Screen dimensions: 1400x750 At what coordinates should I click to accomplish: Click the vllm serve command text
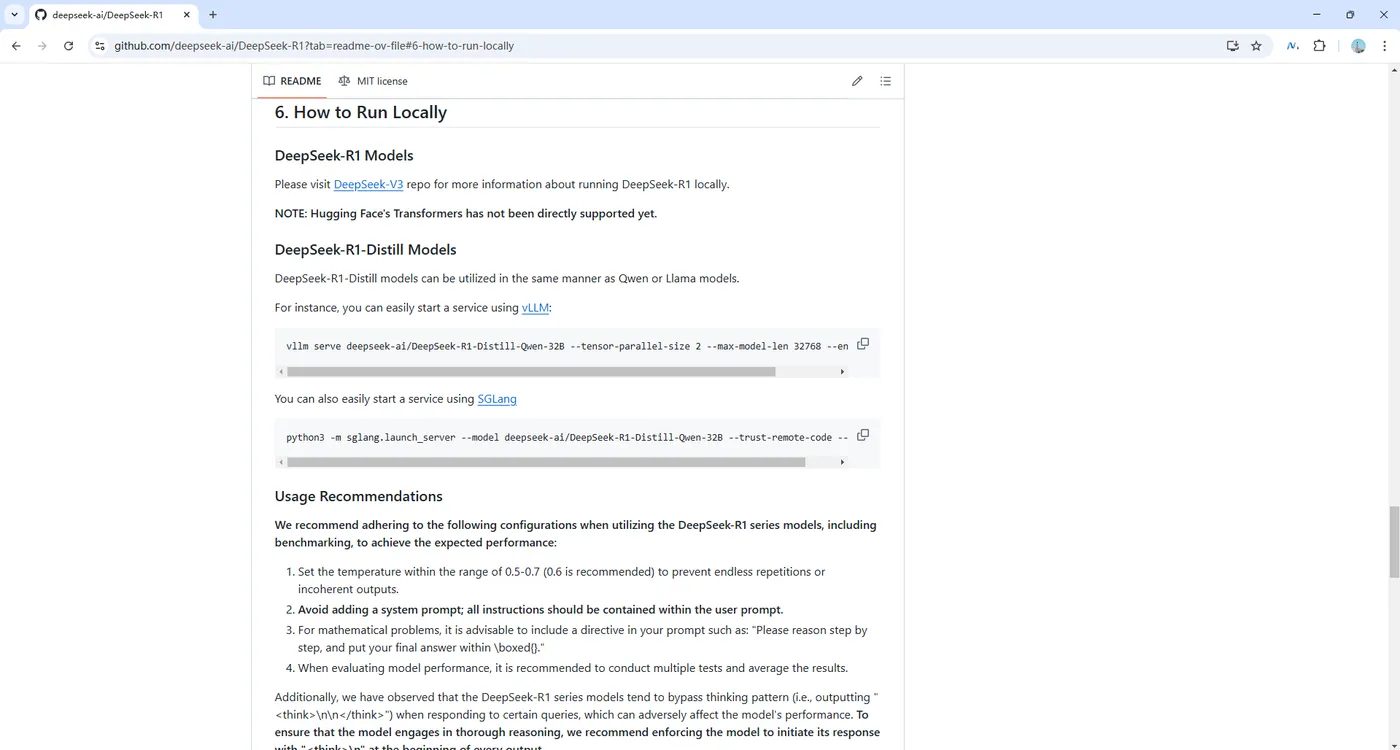pos(567,346)
